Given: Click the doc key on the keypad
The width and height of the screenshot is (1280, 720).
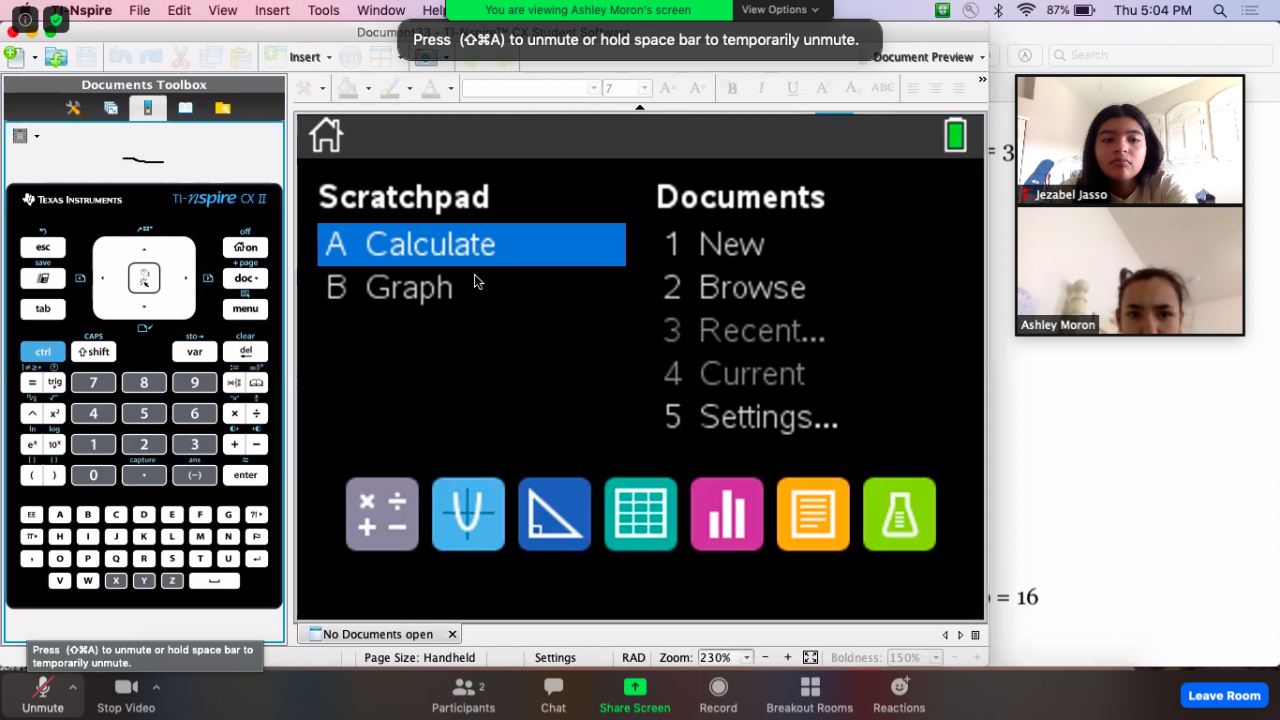Looking at the screenshot, I should coord(245,278).
